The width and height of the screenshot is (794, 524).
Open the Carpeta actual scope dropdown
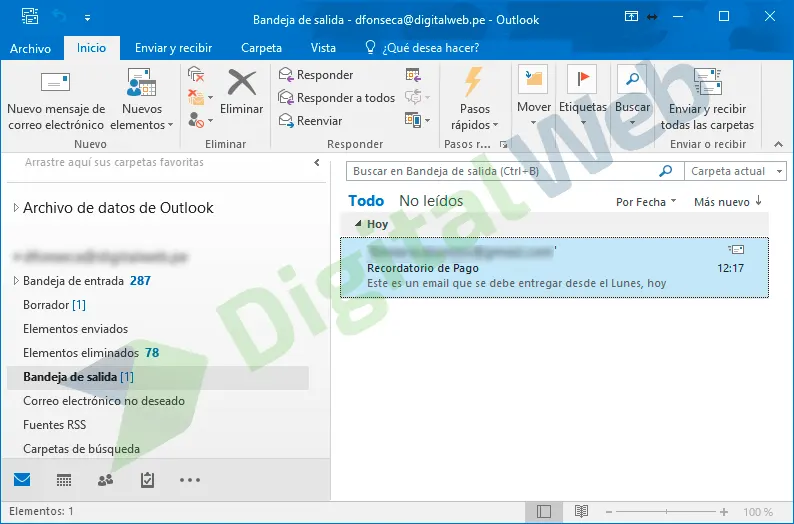tap(735, 171)
